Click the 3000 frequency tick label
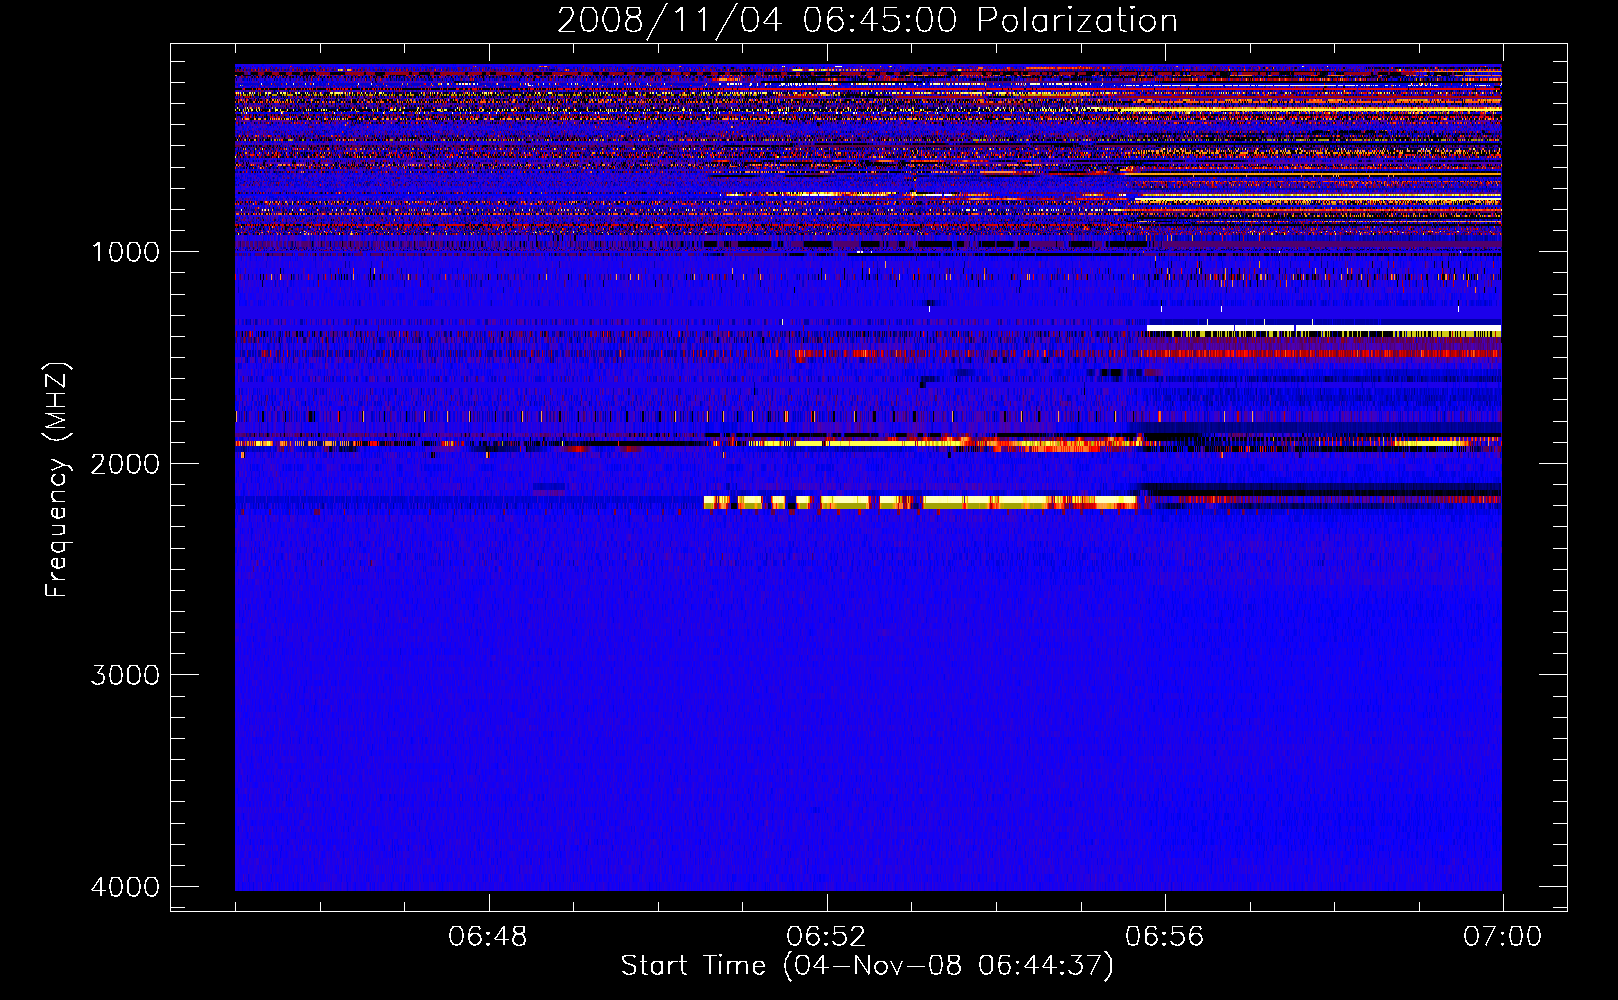The height and width of the screenshot is (1000, 1618). coord(125,675)
